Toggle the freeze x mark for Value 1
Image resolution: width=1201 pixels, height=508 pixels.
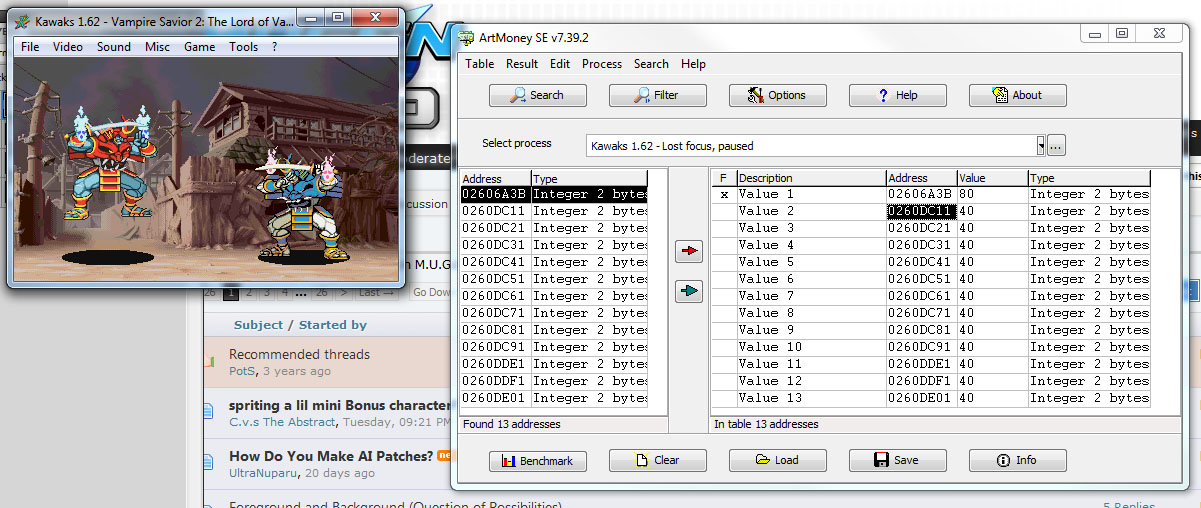click(724, 195)
